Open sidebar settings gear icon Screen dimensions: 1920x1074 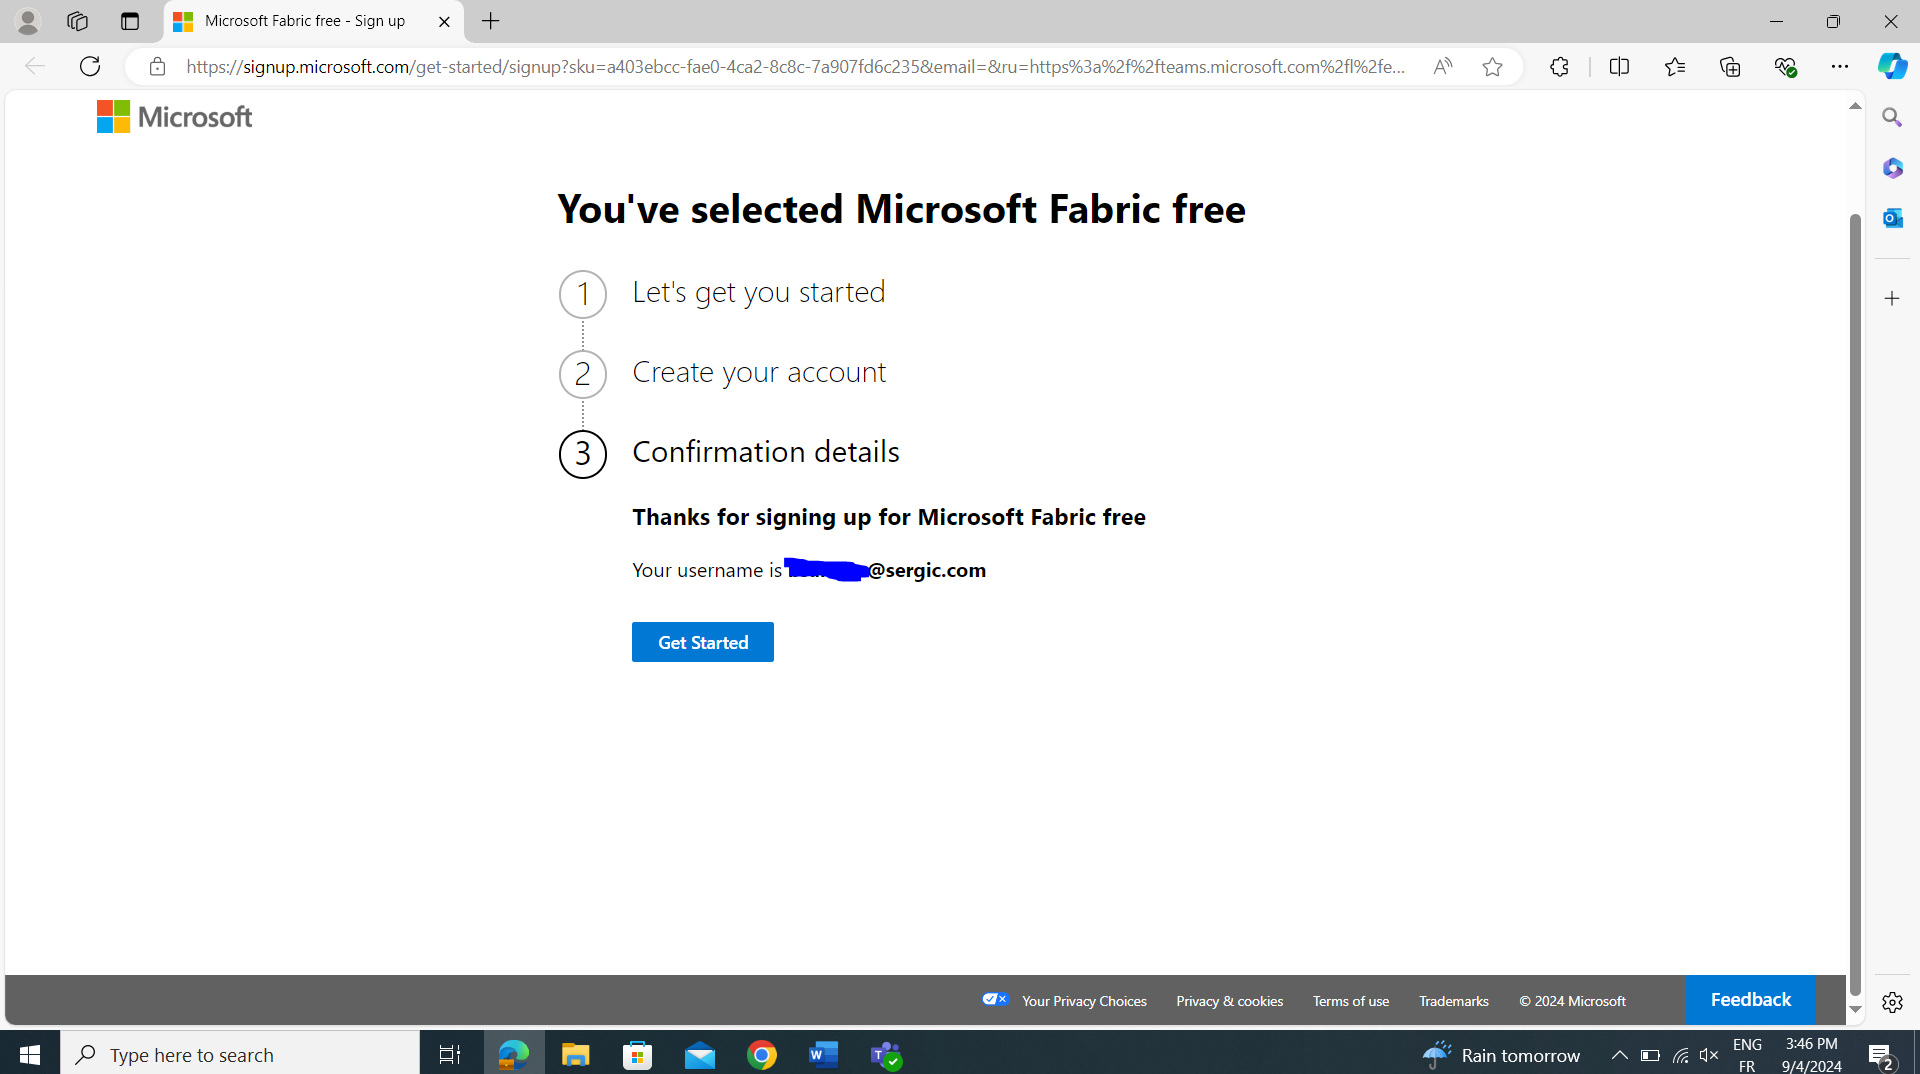click(1892, 1002)
